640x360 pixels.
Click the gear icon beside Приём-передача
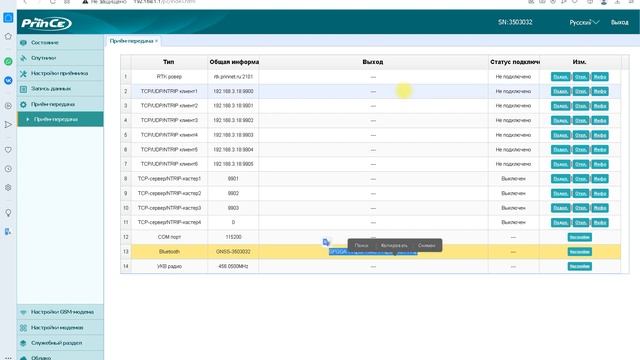click(24, 104)
